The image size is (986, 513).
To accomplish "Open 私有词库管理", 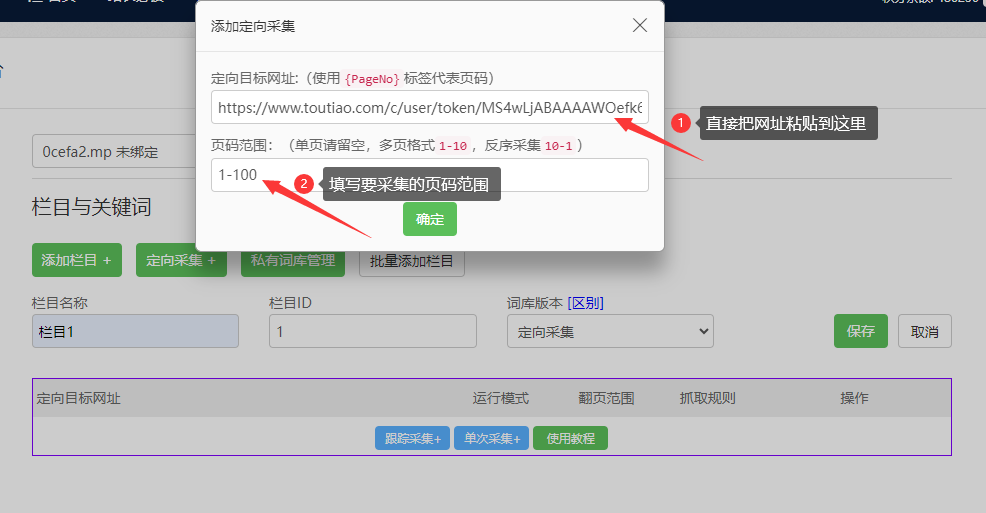I will [293, 262].
